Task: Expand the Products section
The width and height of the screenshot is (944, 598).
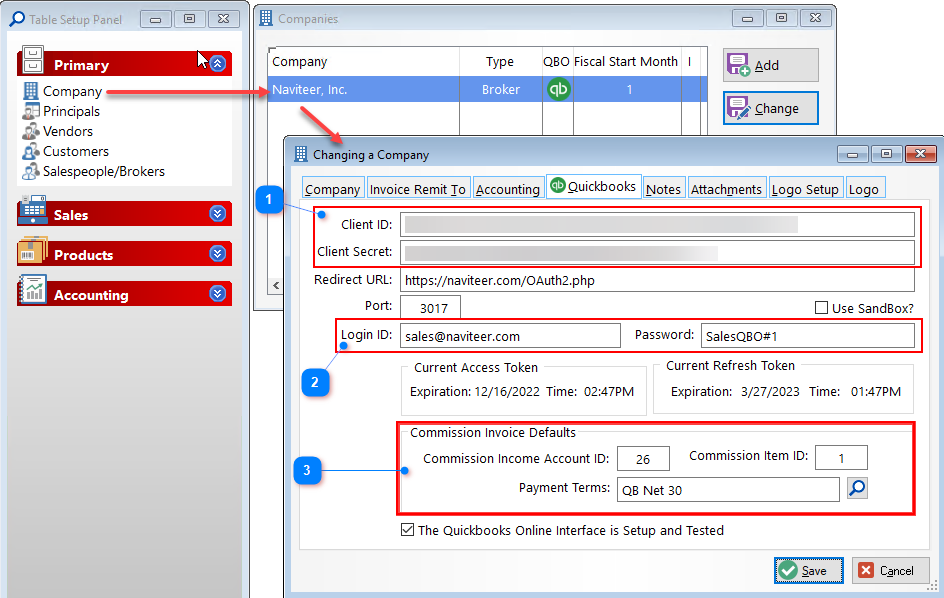Action: (218, 254)
